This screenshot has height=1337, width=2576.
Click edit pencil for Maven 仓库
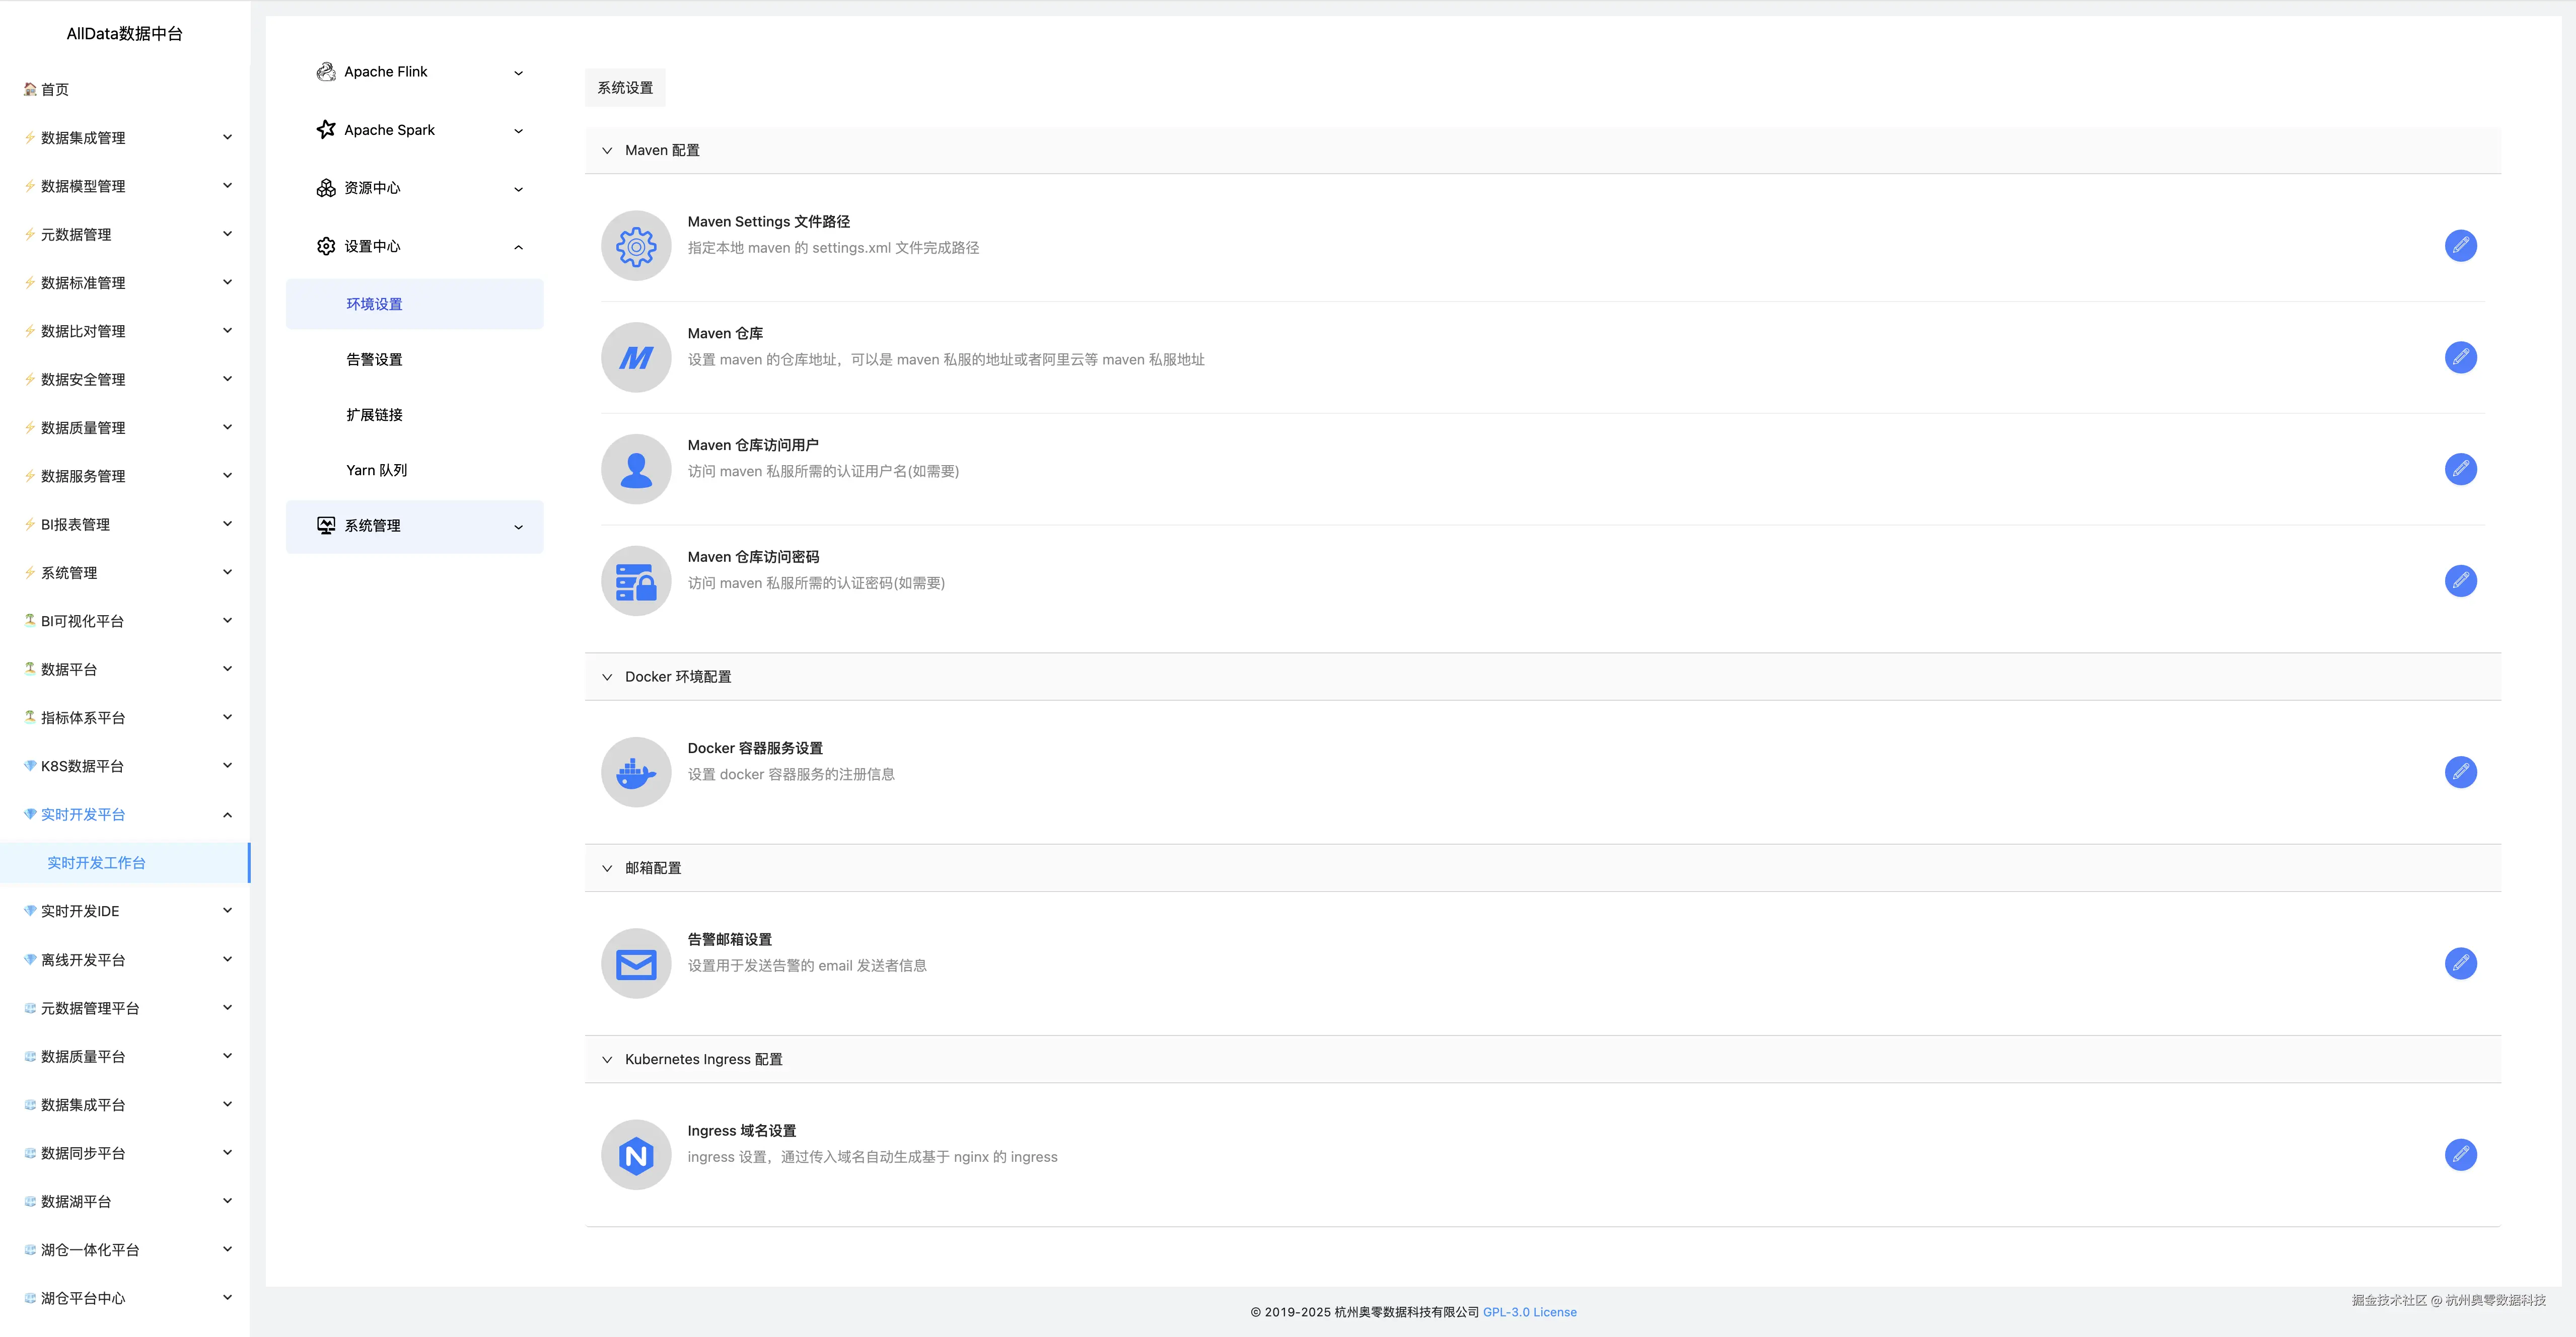tap(2460, 357)
